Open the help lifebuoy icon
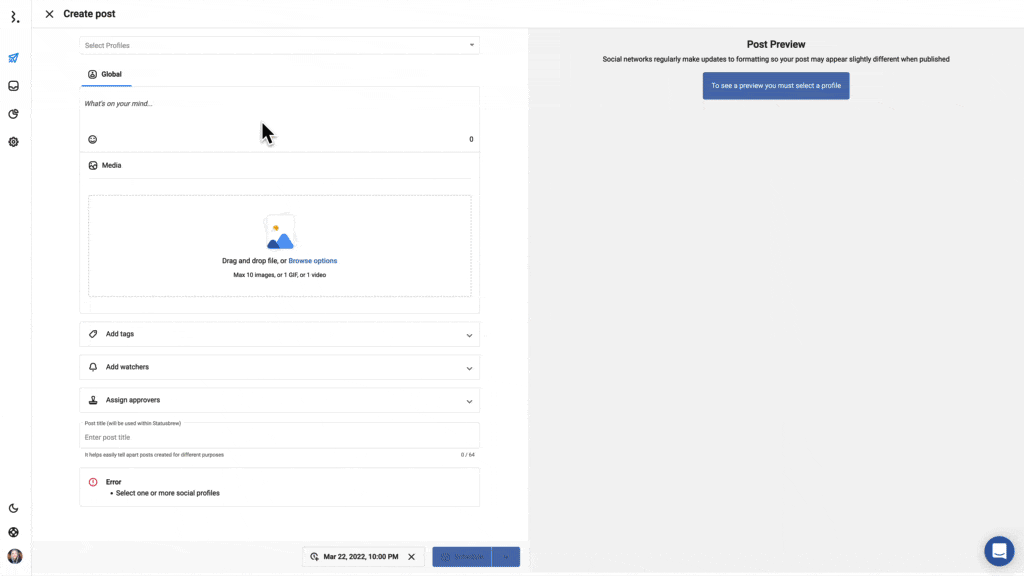1024x576 pixels. coord(14,532)
